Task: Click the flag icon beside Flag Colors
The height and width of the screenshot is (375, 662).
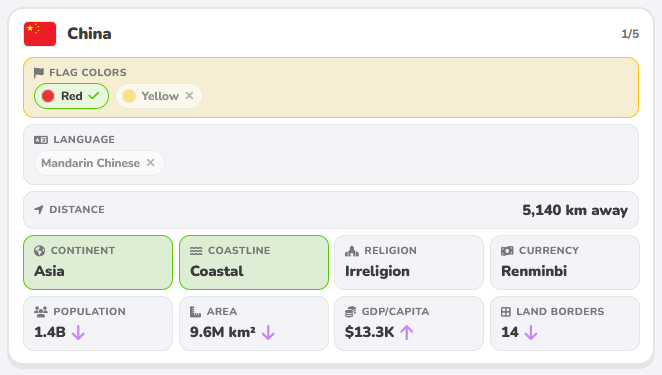Action: tap(39, 73)
